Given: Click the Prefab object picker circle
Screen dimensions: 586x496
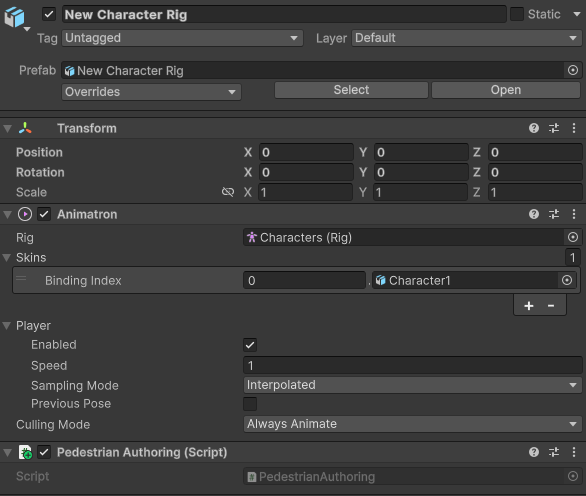Looking at the screenshot, I should (573, 70).
